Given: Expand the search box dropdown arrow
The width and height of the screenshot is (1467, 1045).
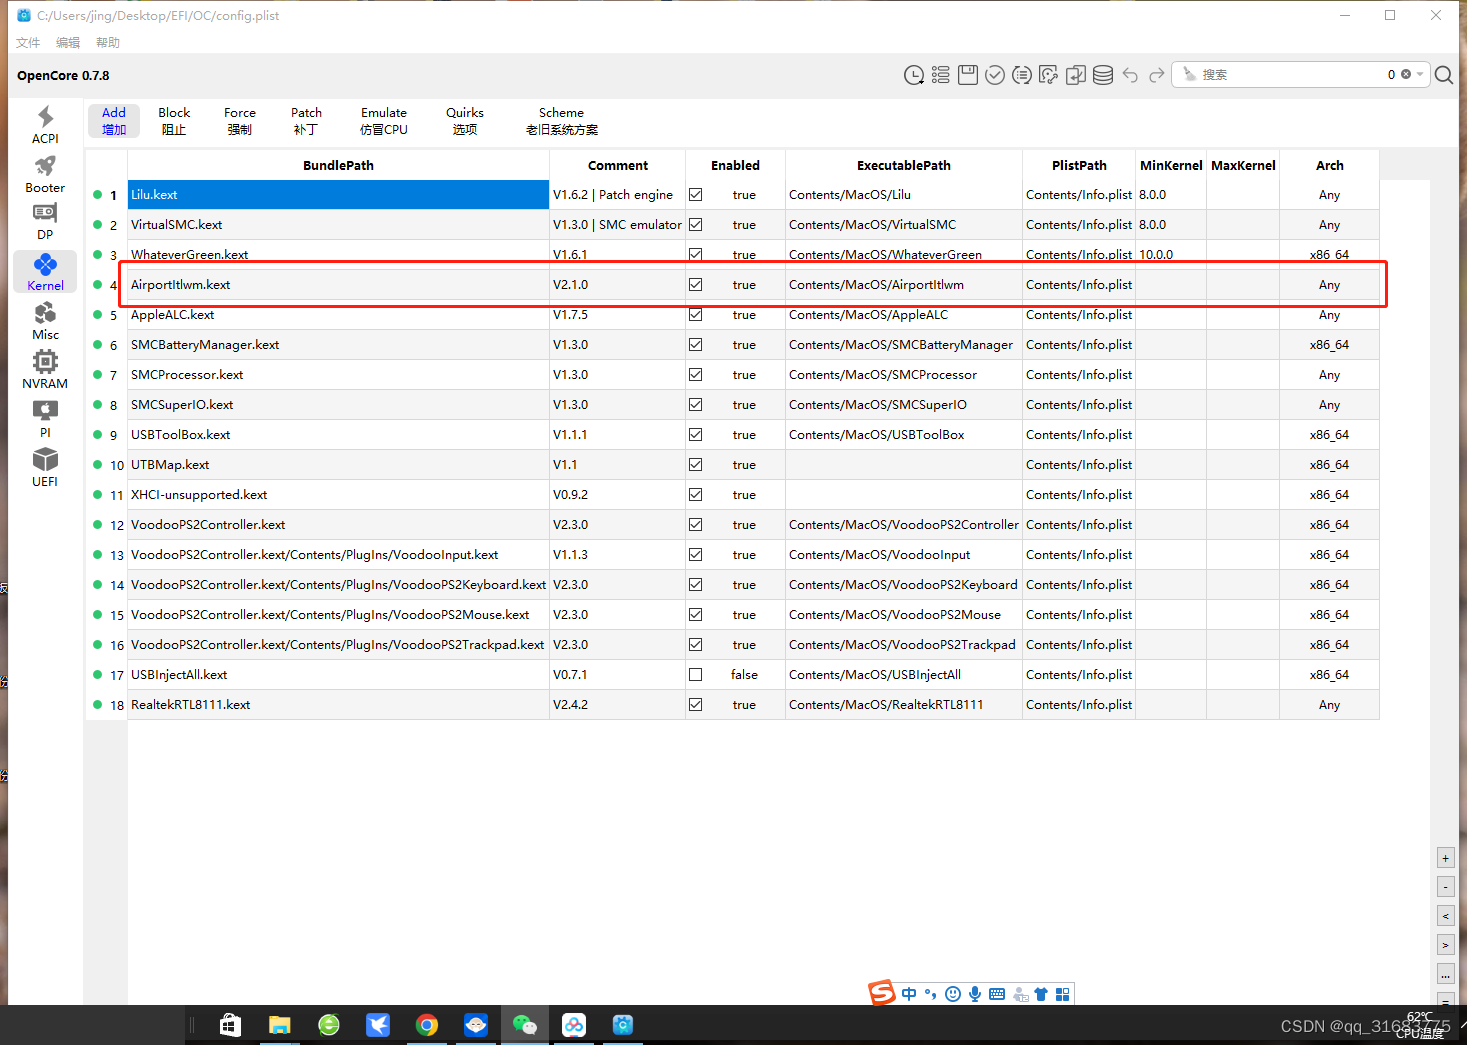Looking at the screenshot, I should (1420, 74).
